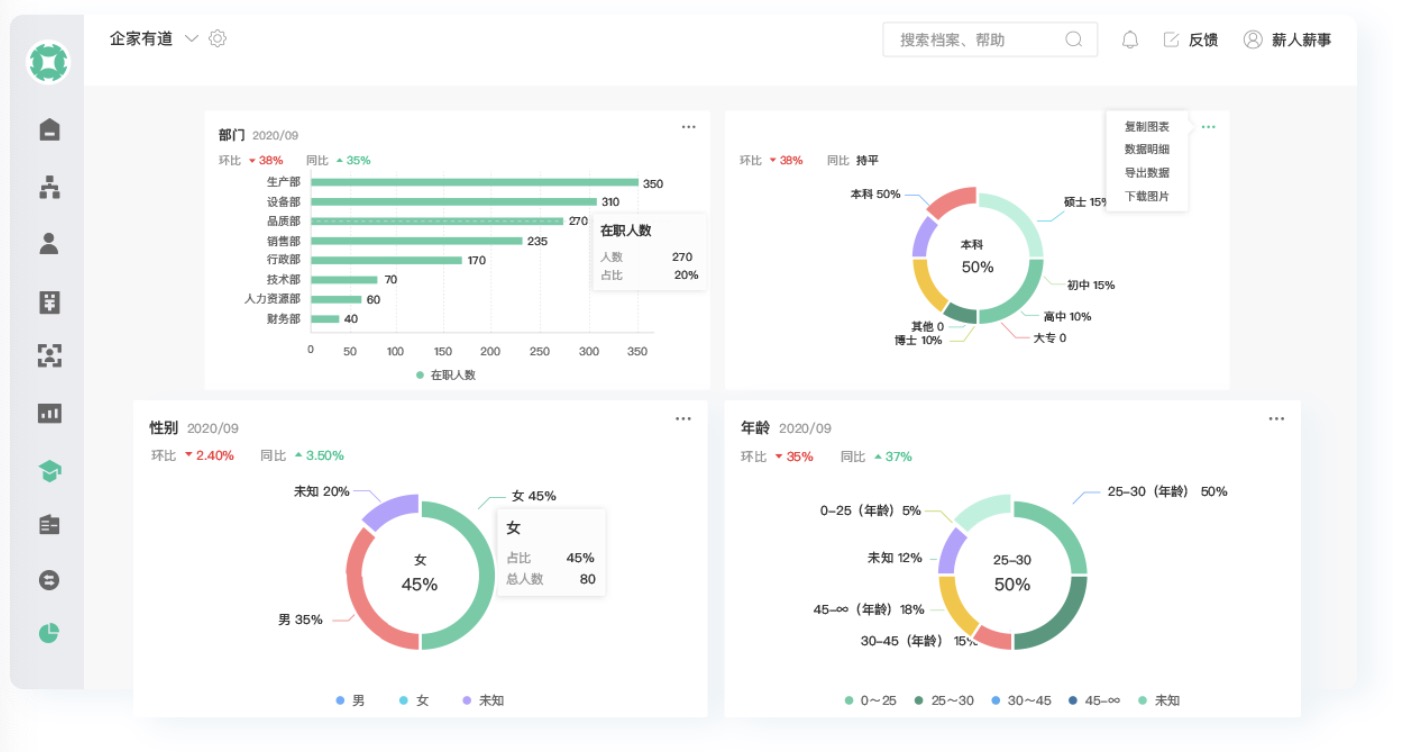1416x752 pixels.
Task: Click the 行政部 bar showing 170
Action: [x=386, y=260]
